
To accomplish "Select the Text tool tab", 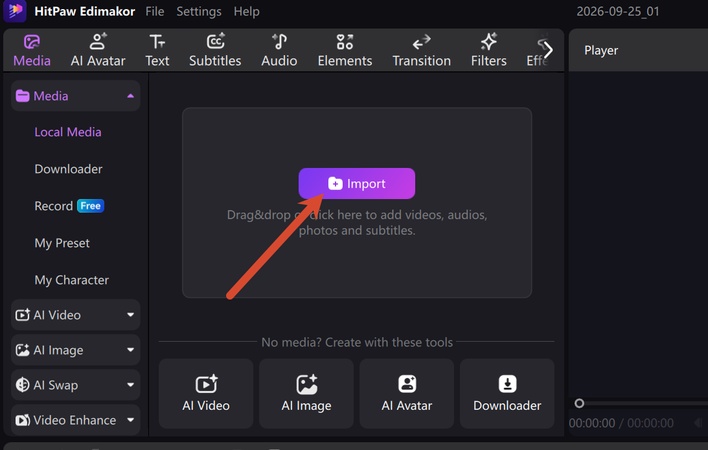I will coord(157,50).
